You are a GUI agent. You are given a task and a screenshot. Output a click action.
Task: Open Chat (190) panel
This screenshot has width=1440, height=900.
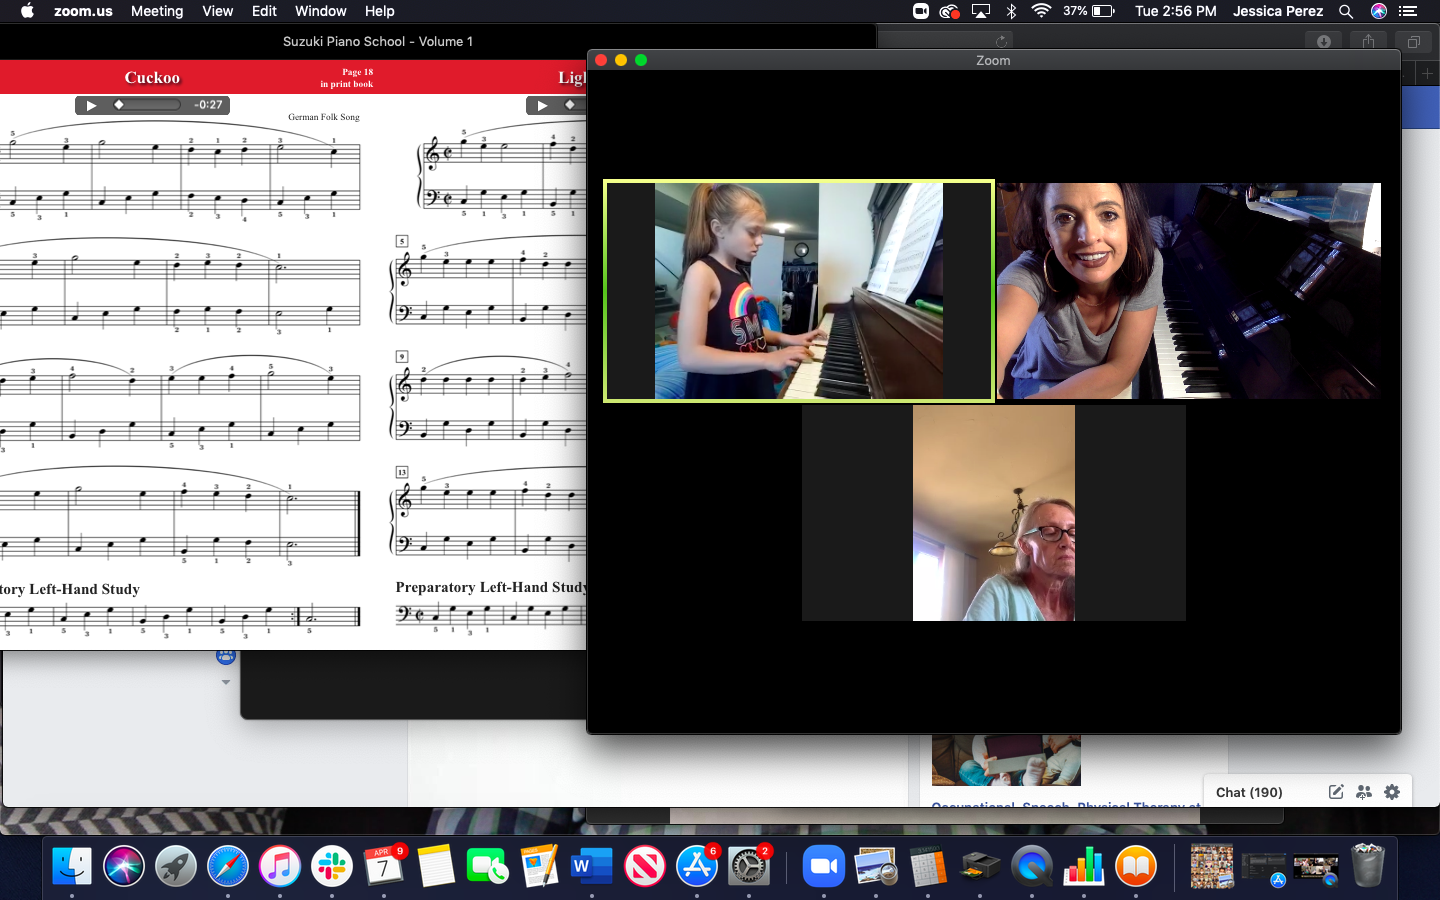(x=1249, y=792)
